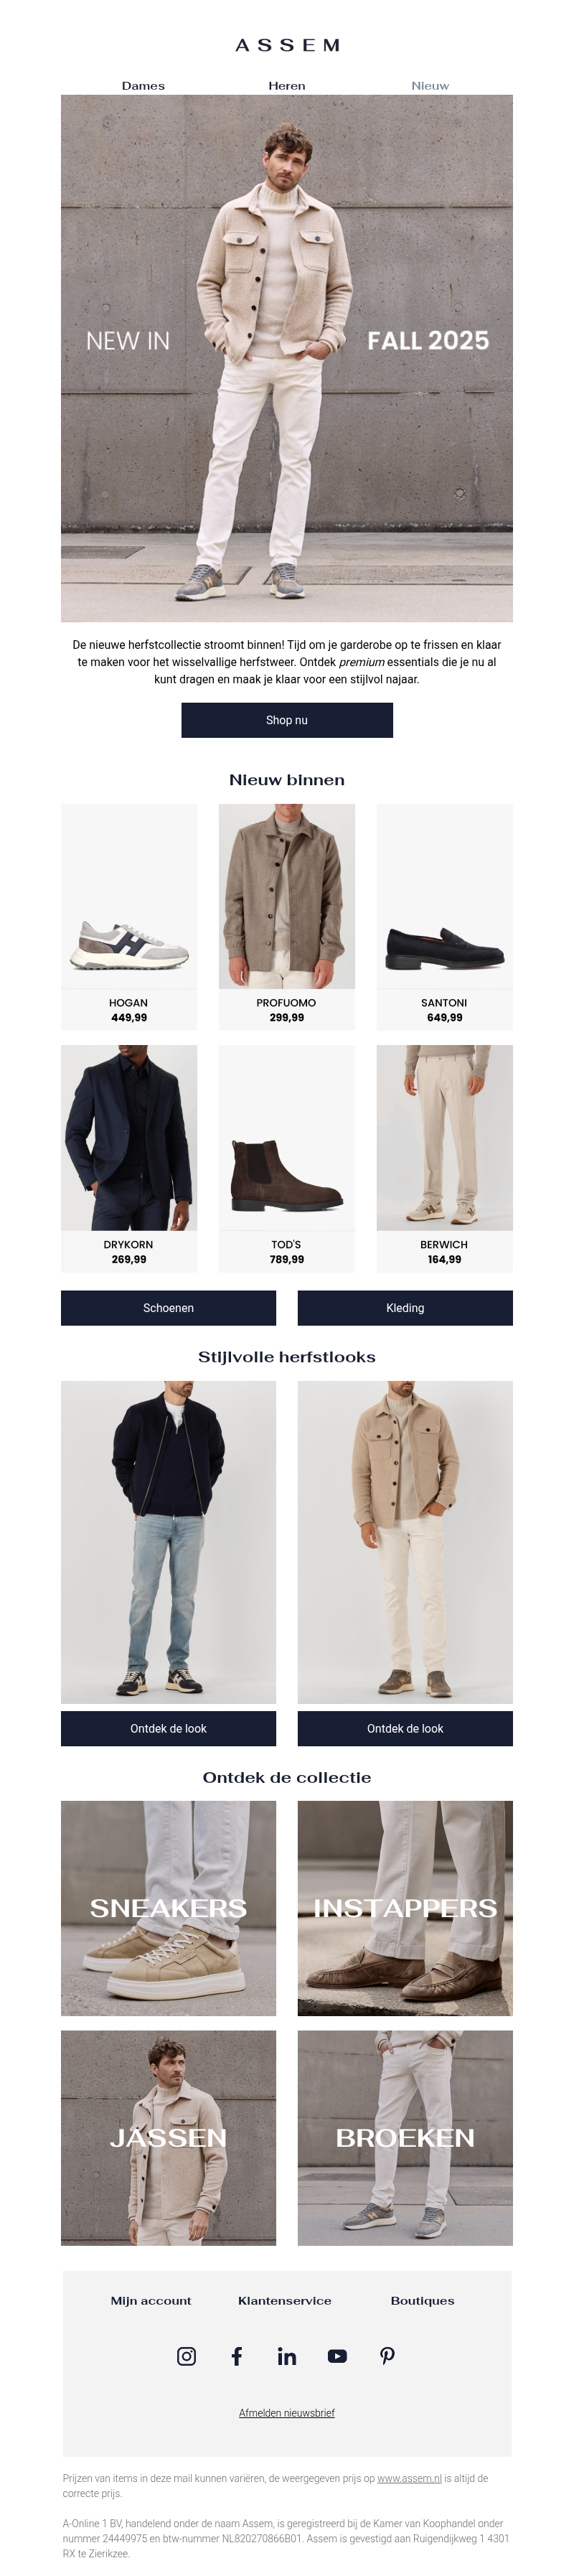The height and width of the screenshot is (2576, 574).
Task: Open Assem's Instagram page icon
Action: (186, 2356)
